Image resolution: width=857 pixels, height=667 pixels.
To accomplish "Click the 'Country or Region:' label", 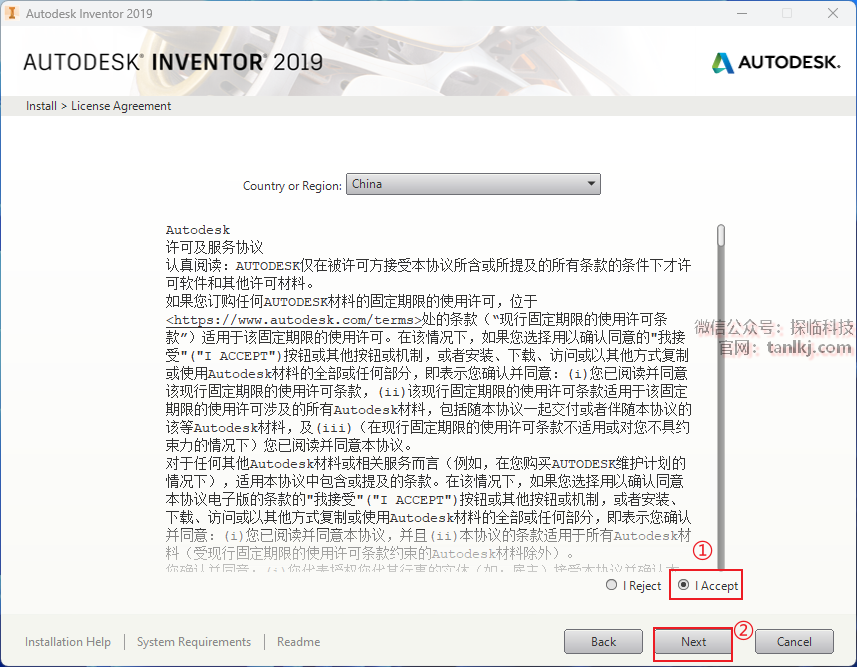I will 292,186.
